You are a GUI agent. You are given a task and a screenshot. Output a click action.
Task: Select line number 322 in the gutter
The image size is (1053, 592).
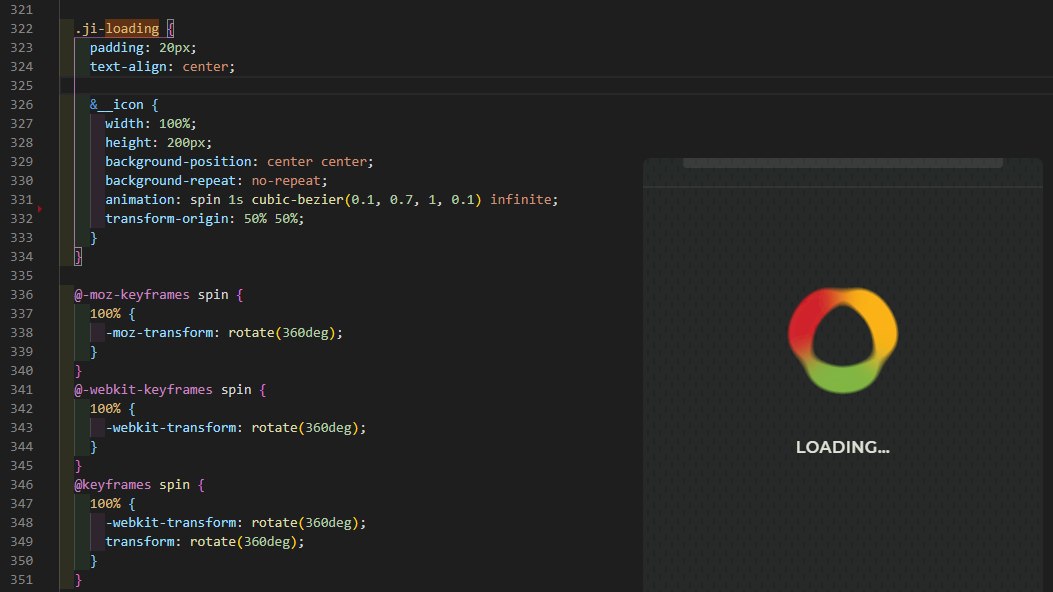click(21, 29)
